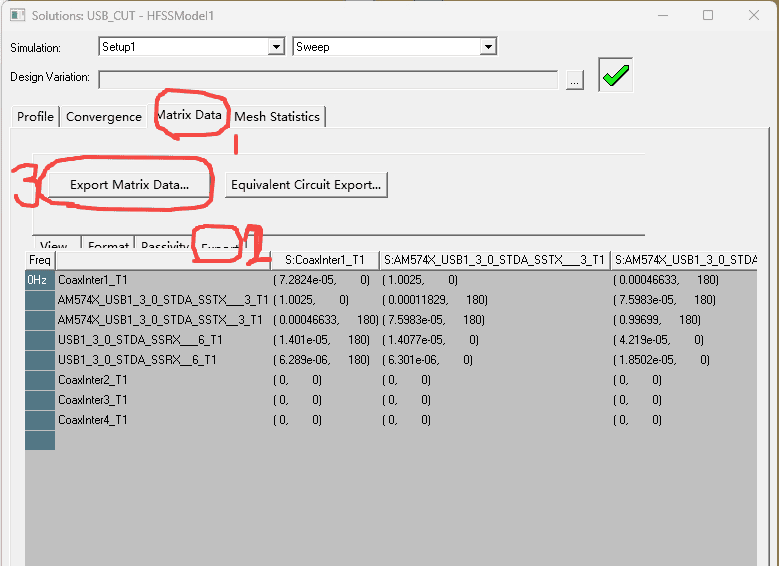Viewport: 779px width, 566px height.
Task: Open the Sweep selection dropdown
Action: tap(488, 47)
